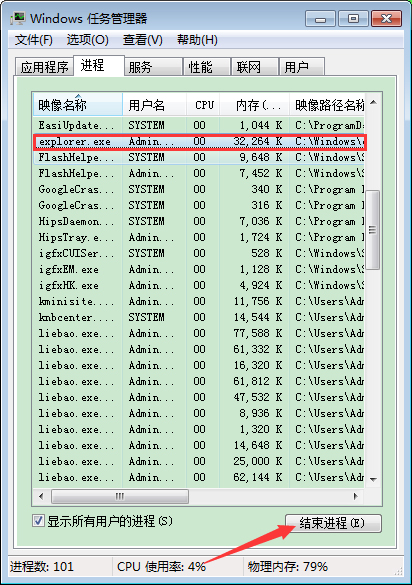
Task: Select the igfxEM.exe process
Action: [x=199, y=269]
